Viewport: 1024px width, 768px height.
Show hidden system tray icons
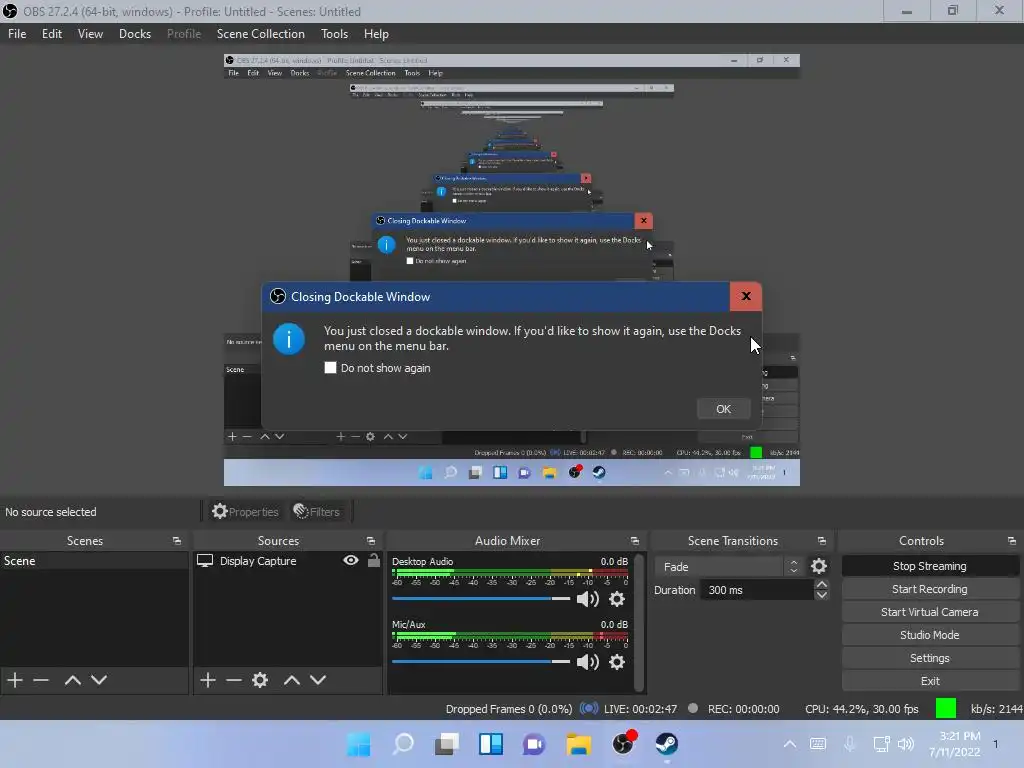pos(790,744)
